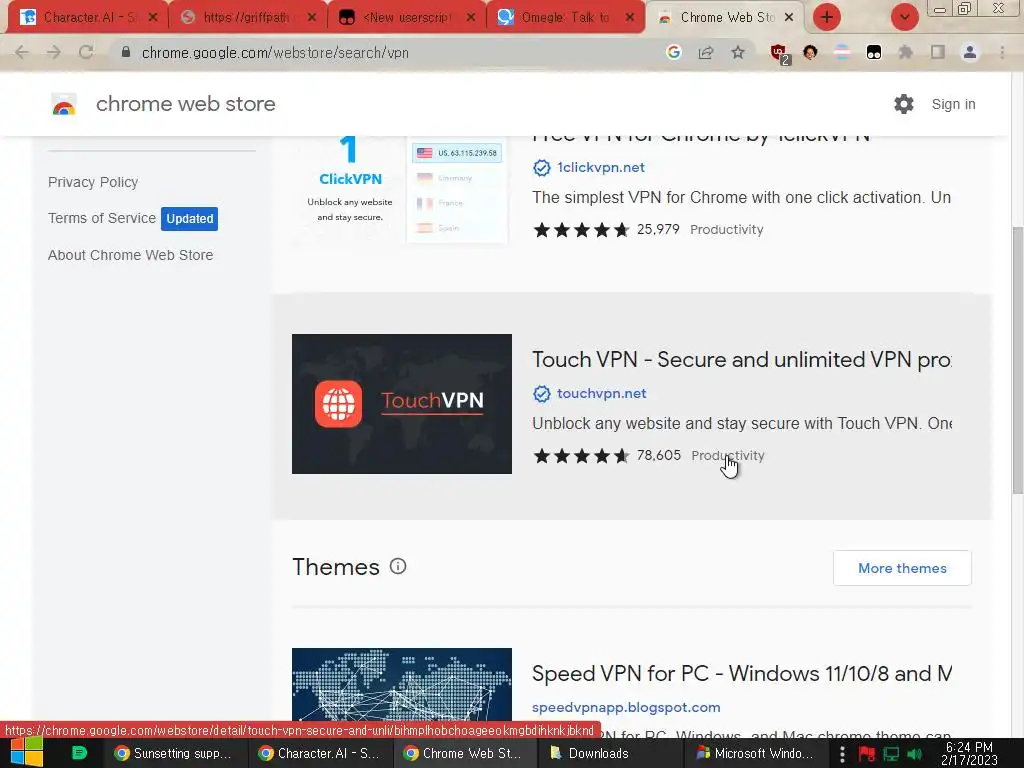Viewport: 1024px width, 768px height.
Task: Bookmark this page with the star icon
Action: tap(738, 52)
